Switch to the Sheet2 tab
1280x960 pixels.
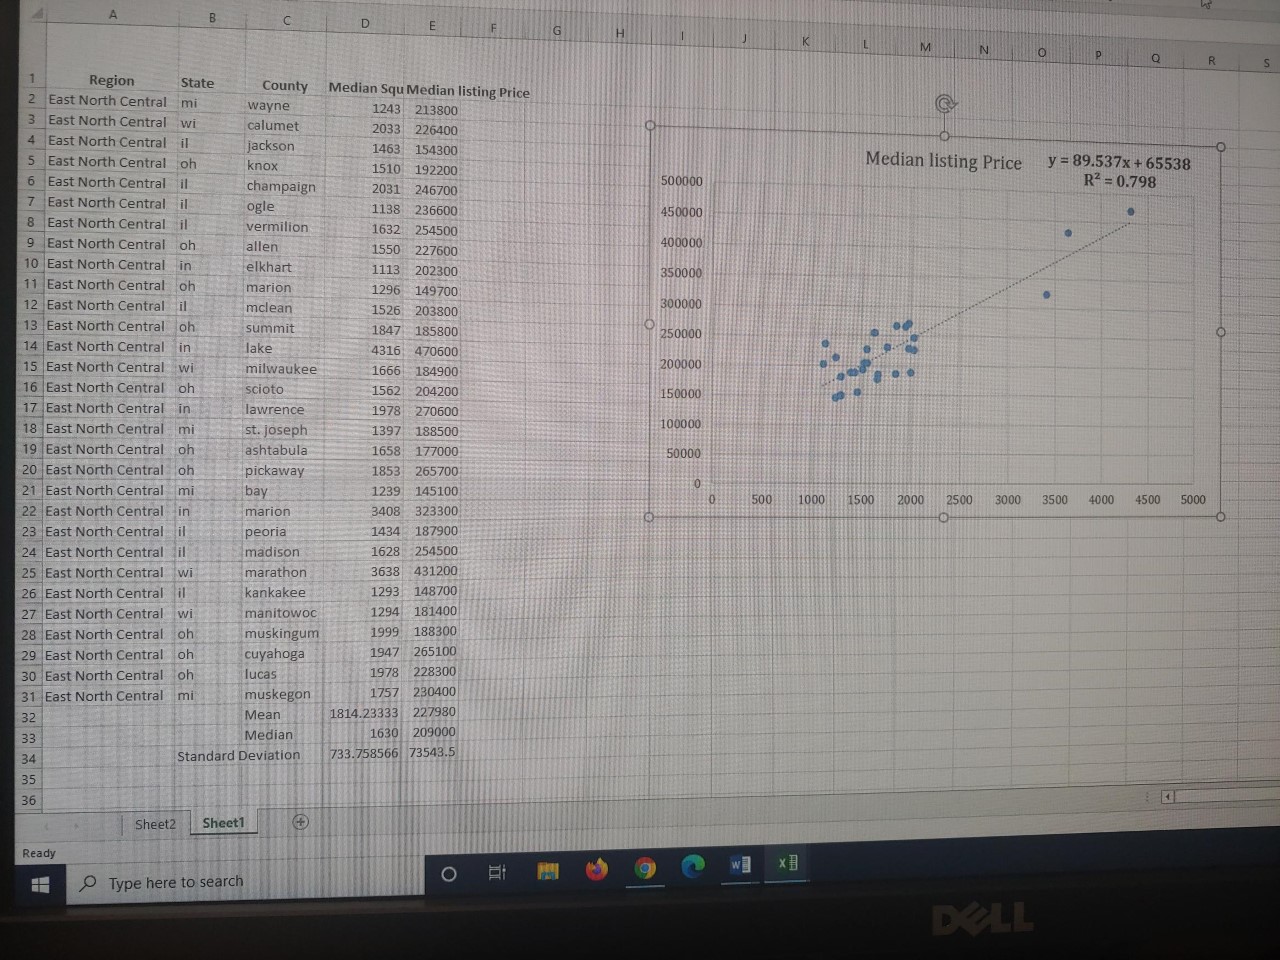tap(155, 824)
